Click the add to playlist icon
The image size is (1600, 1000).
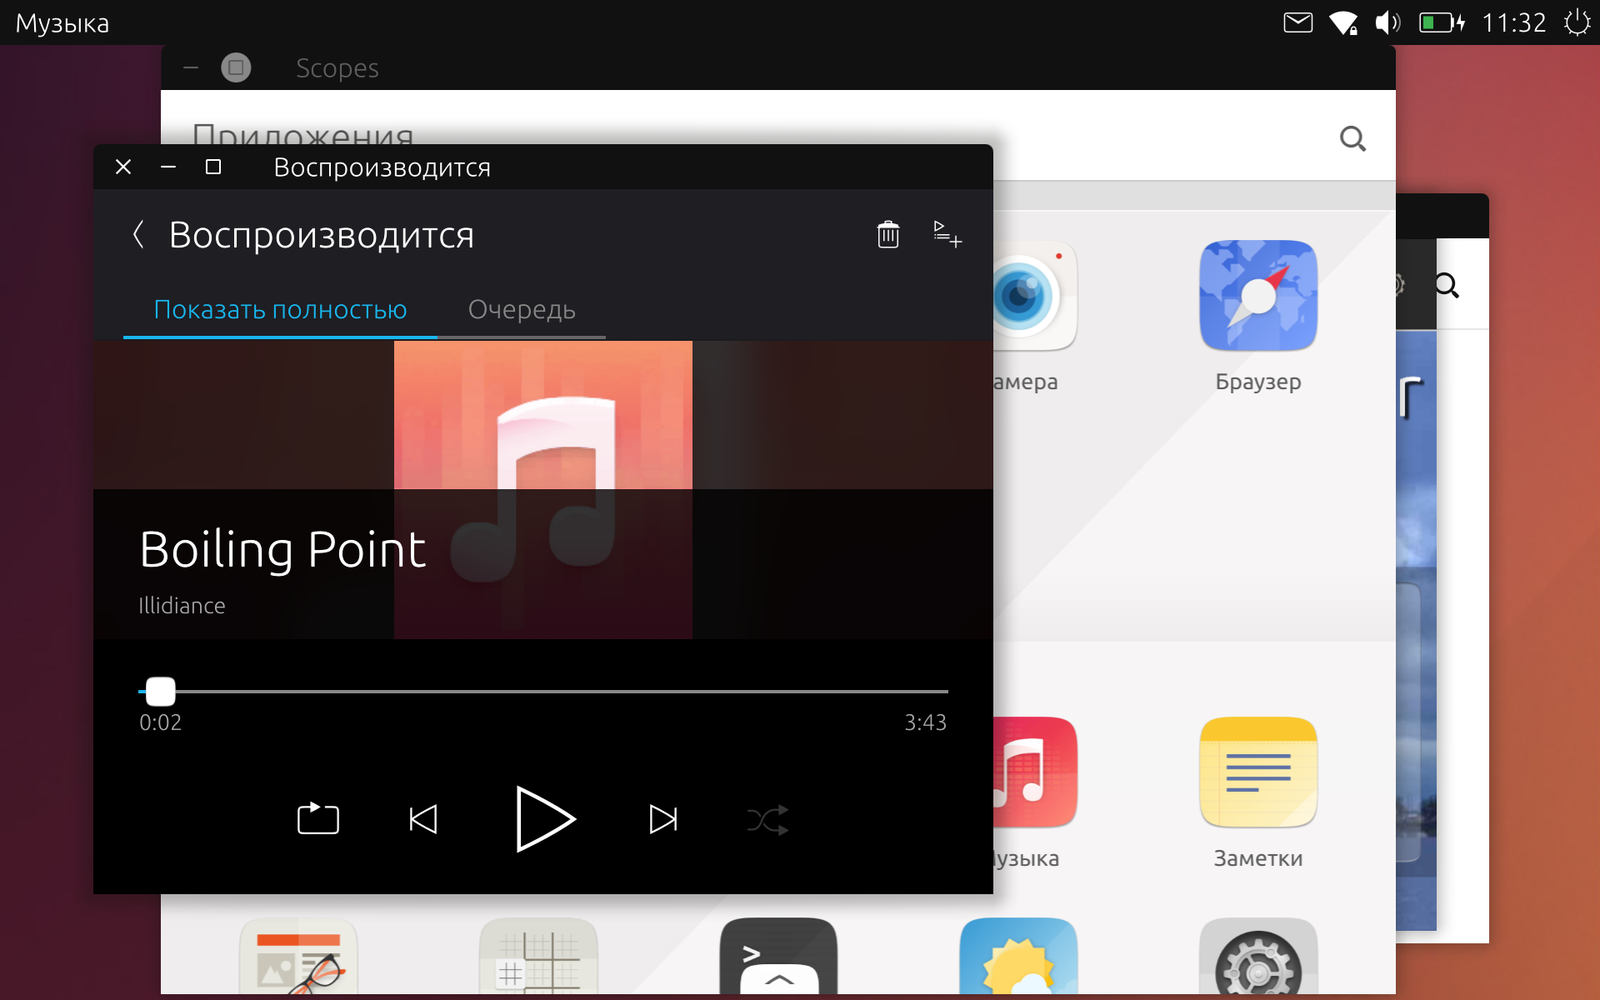[947, 235]
